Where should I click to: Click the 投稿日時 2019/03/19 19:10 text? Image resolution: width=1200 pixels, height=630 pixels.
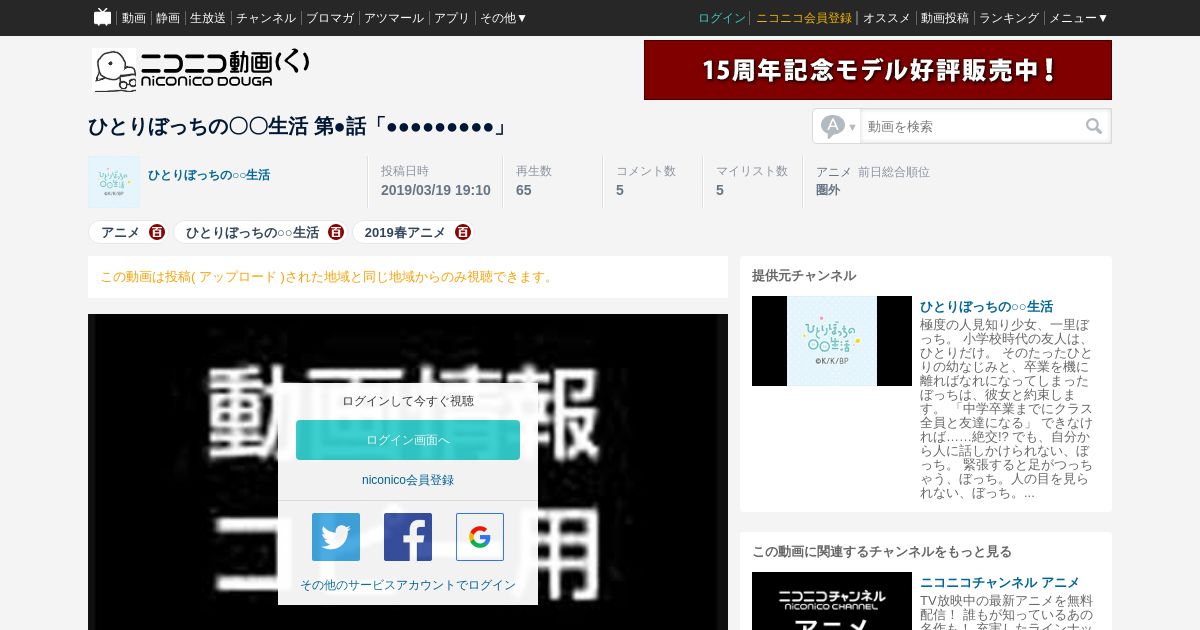[436, 181]
